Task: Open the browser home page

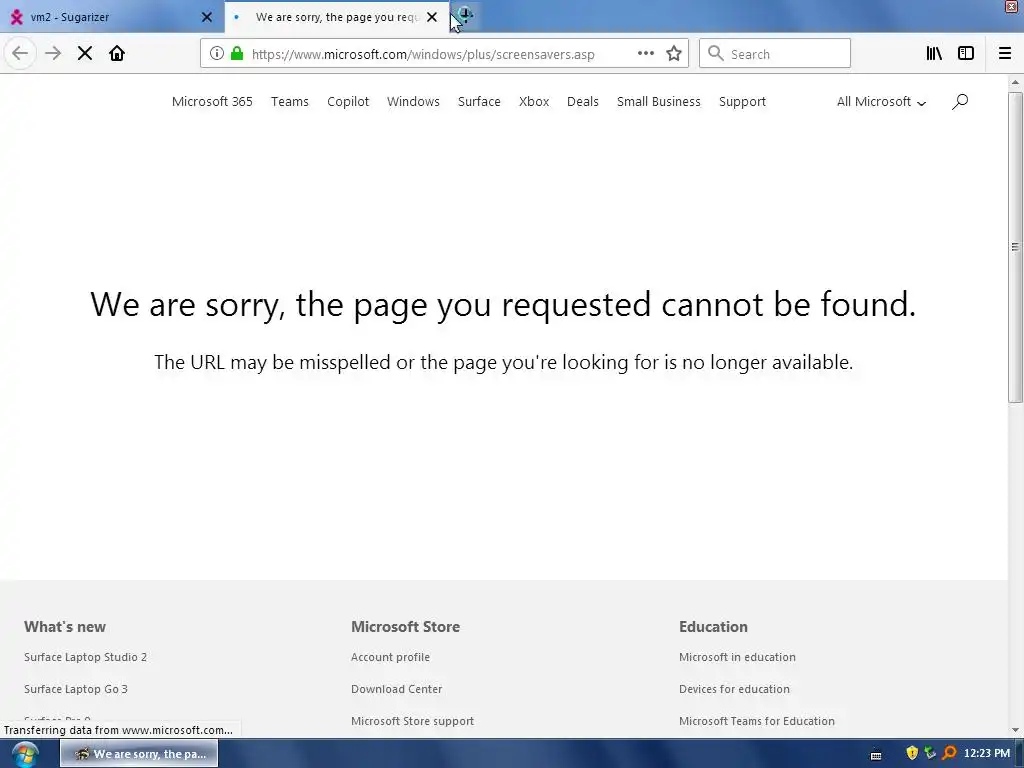Action: coord(117,54)
